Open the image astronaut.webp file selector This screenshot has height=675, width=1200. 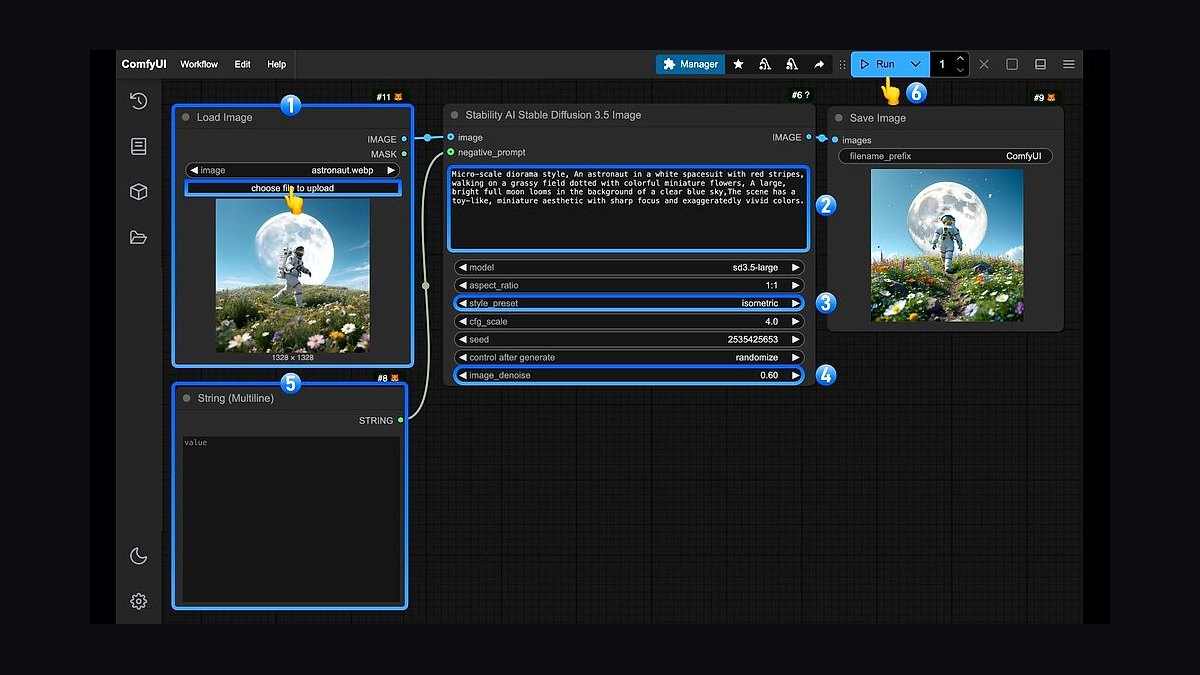[293, 170]
